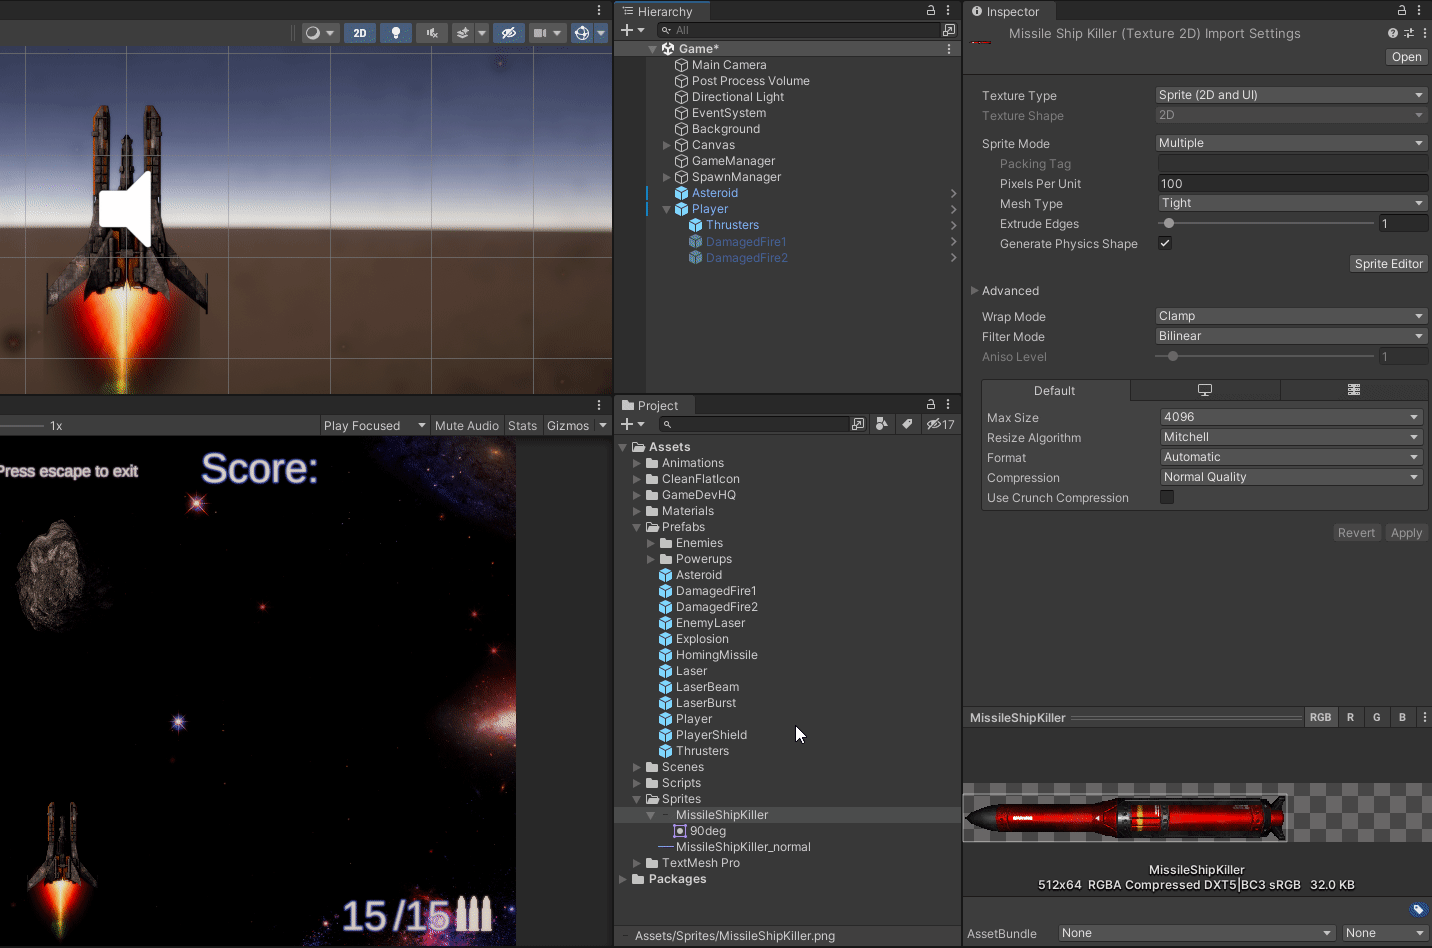Lock the Inspector panel with the padlock
This screenshot has height=948, width=1432.
pos(1402,11)
